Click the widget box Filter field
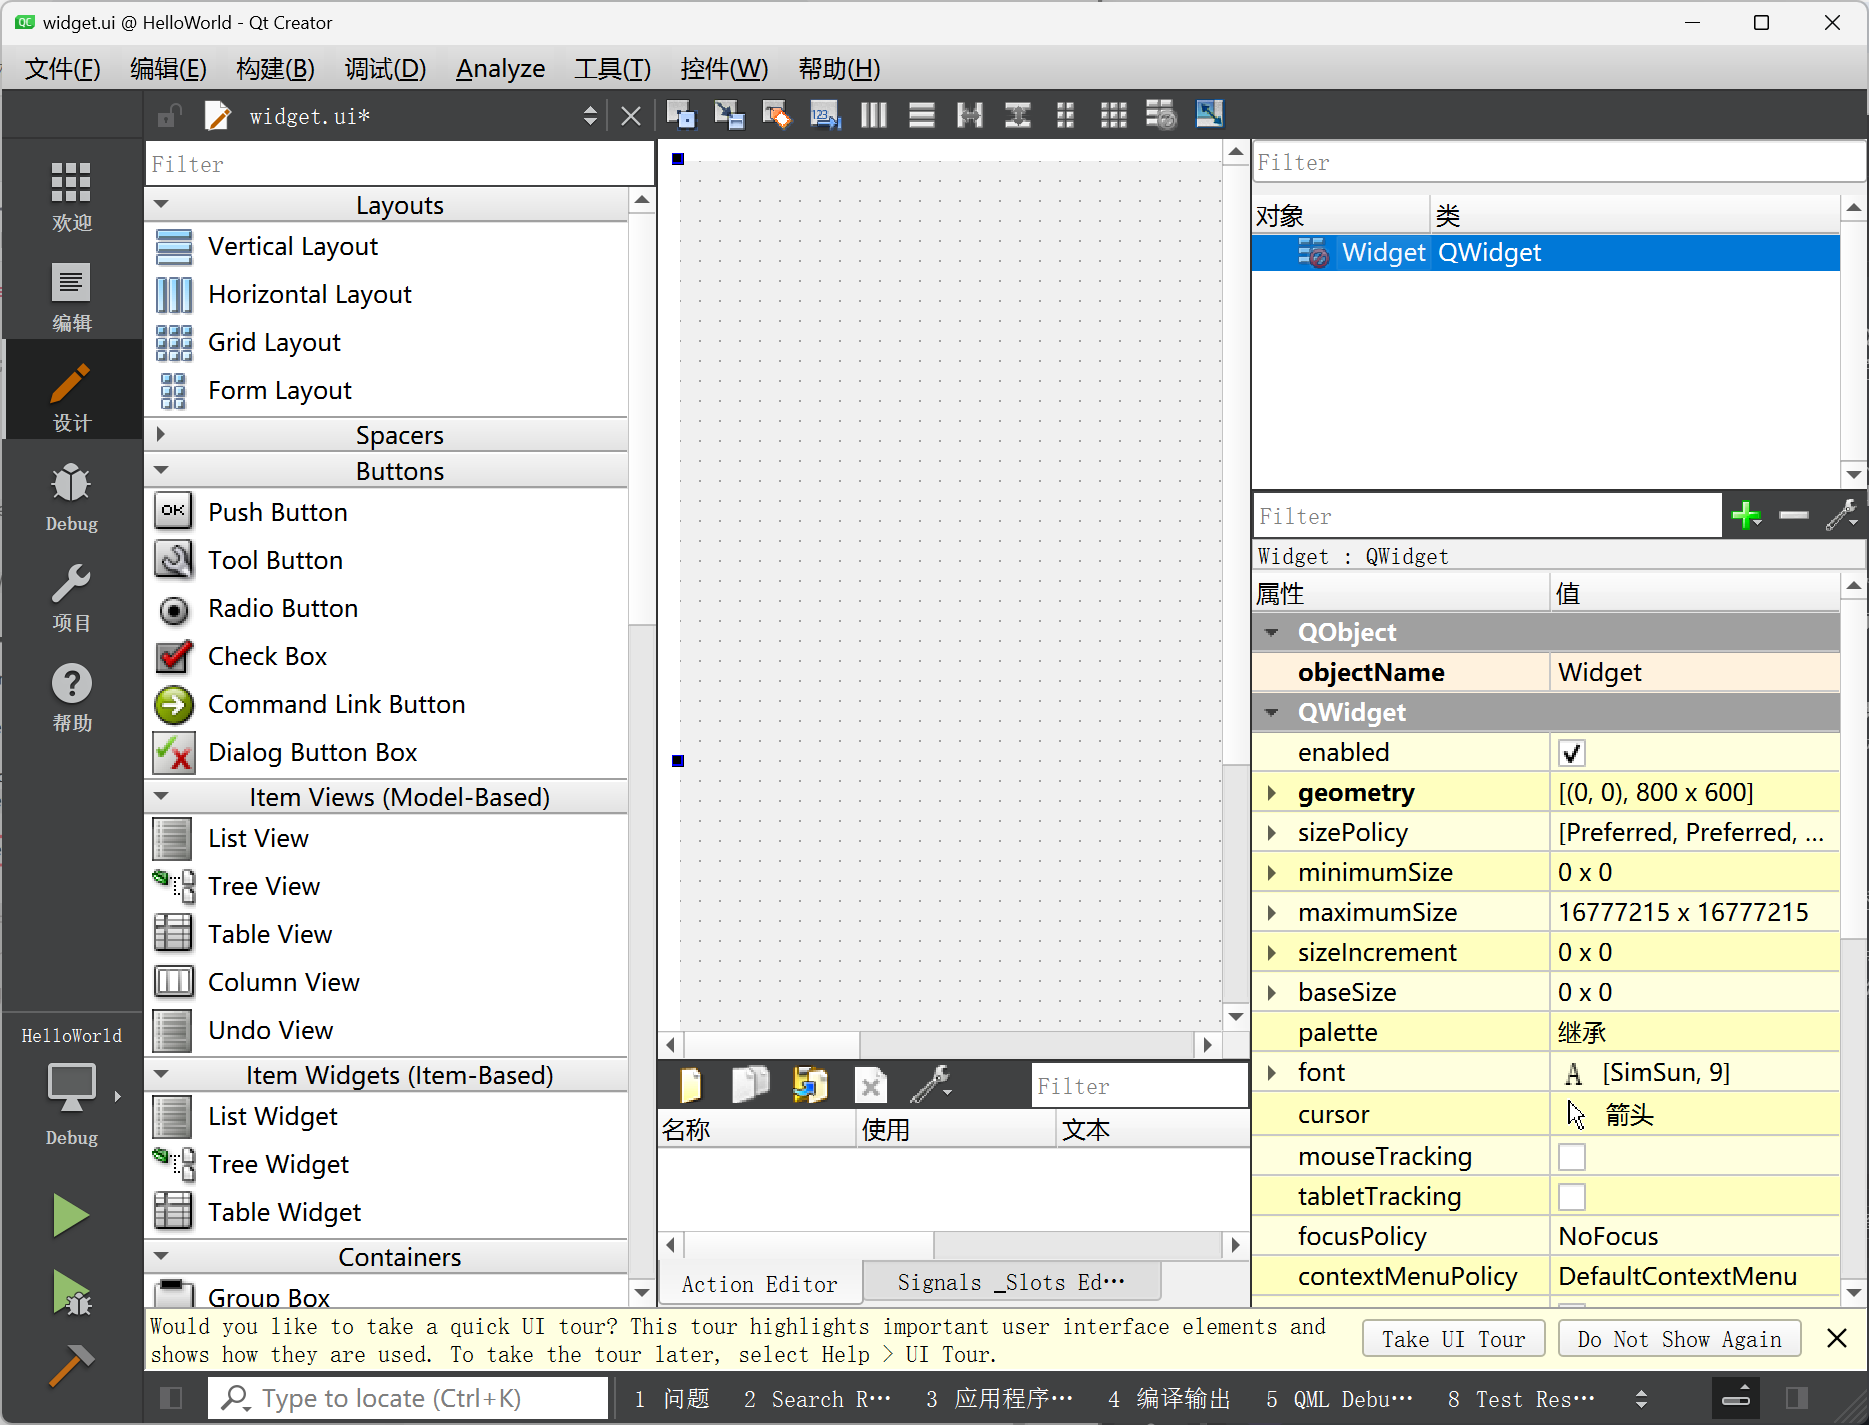 click(400, 164)
